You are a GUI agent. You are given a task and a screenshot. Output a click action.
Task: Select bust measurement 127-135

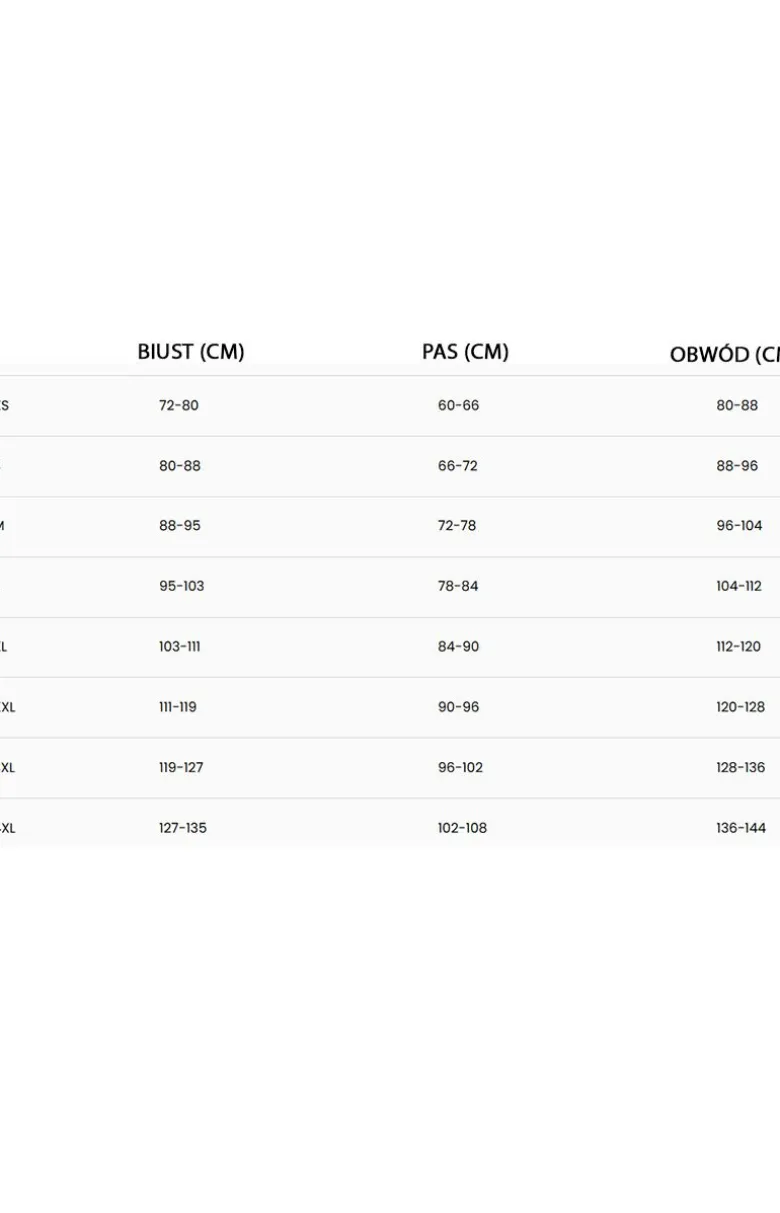click(183, 828)
